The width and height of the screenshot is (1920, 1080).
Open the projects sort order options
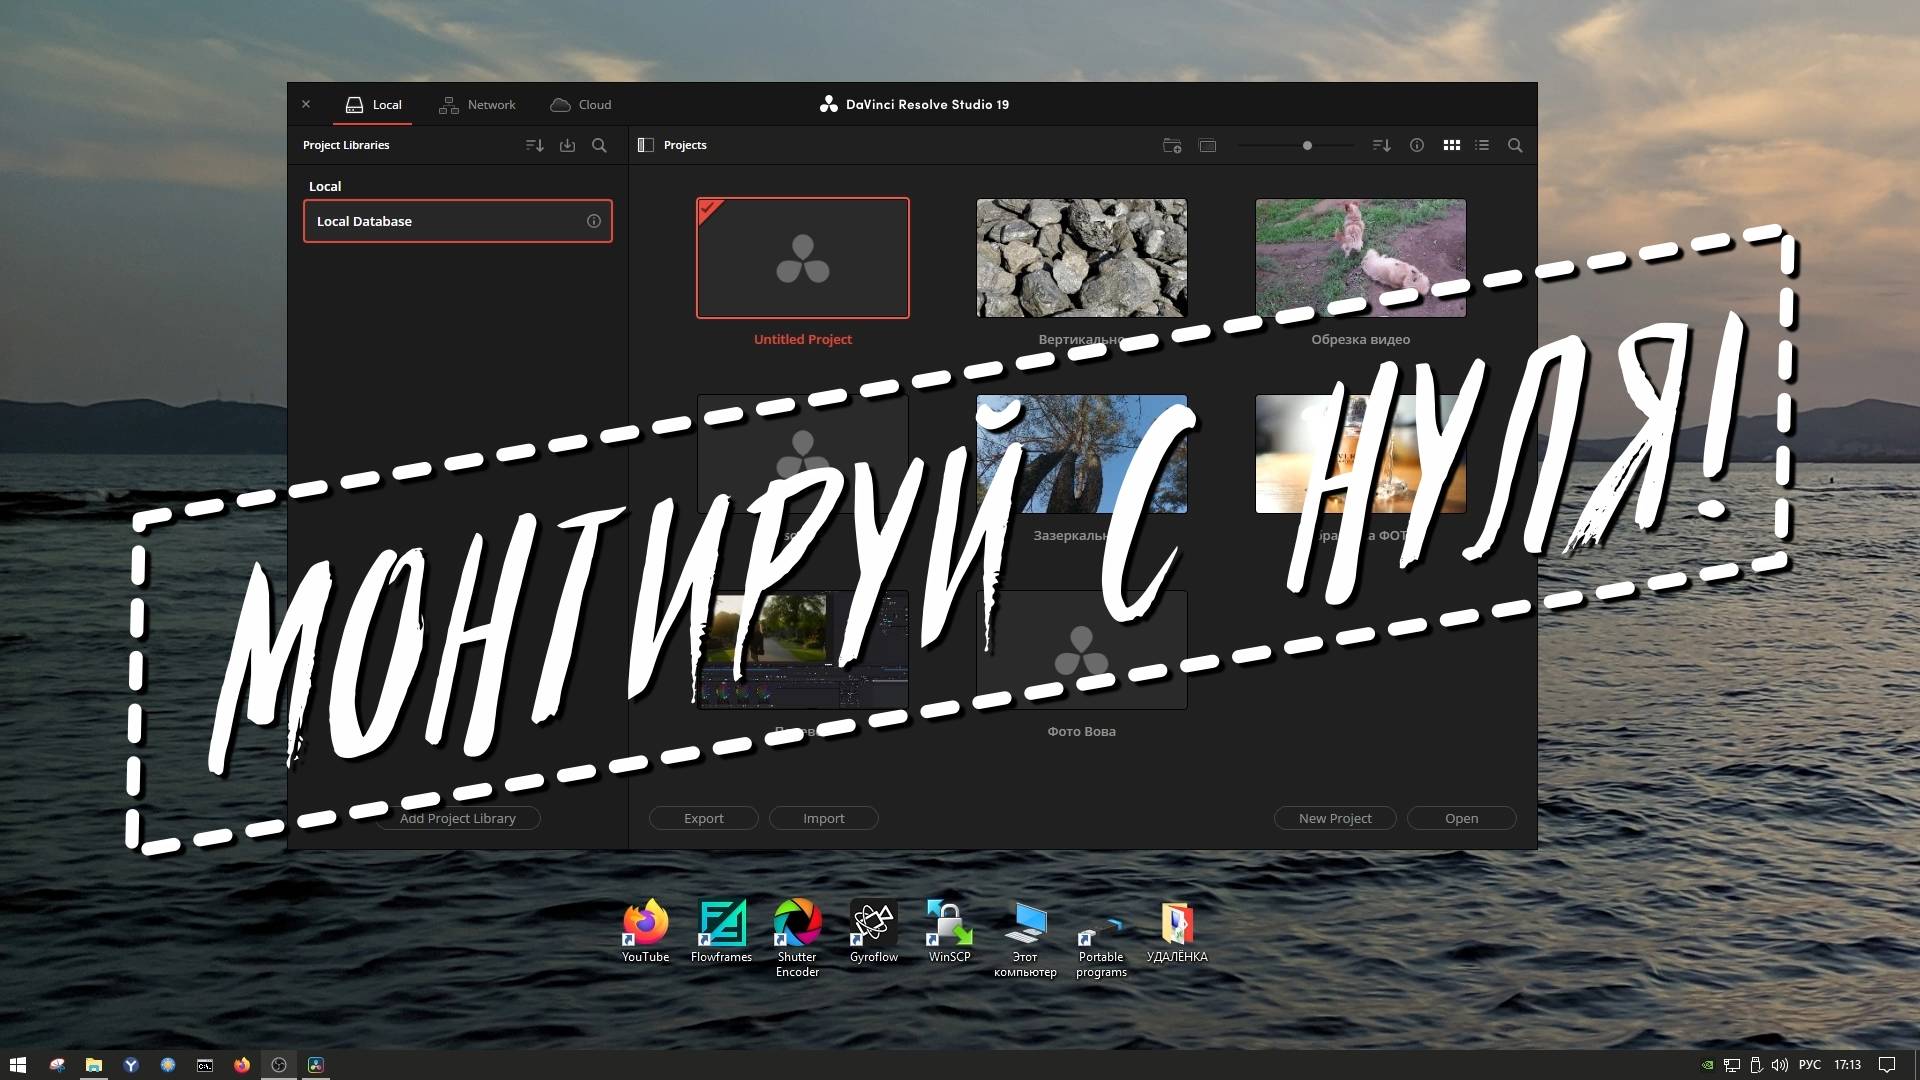1381,145
